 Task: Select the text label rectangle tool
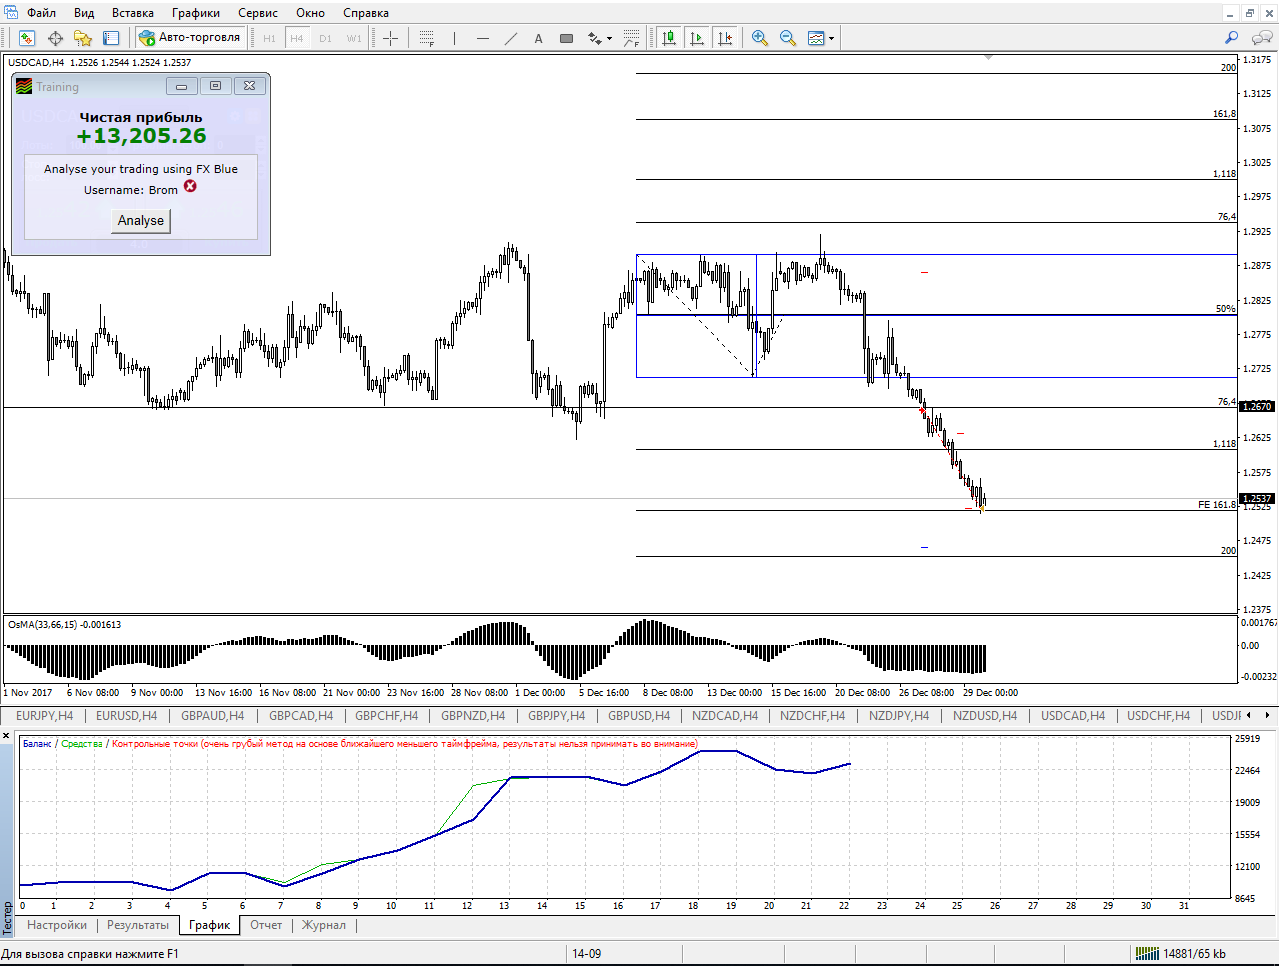(x=566, y=38)
